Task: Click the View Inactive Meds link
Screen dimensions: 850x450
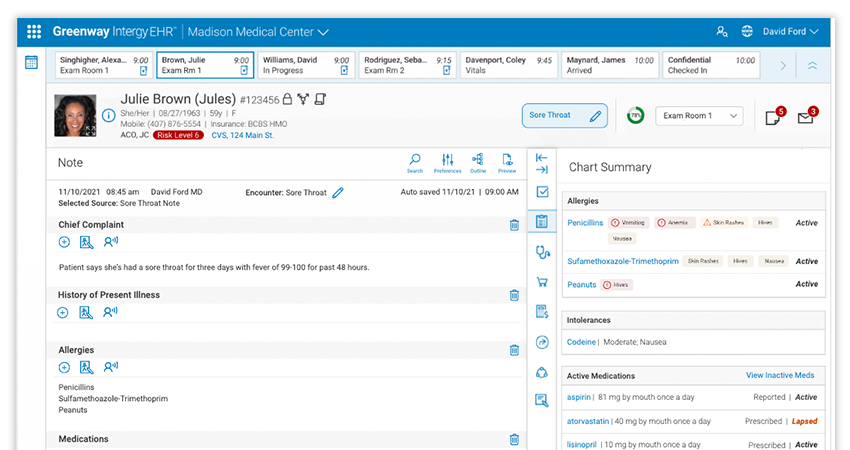Action: coord(779,375)
